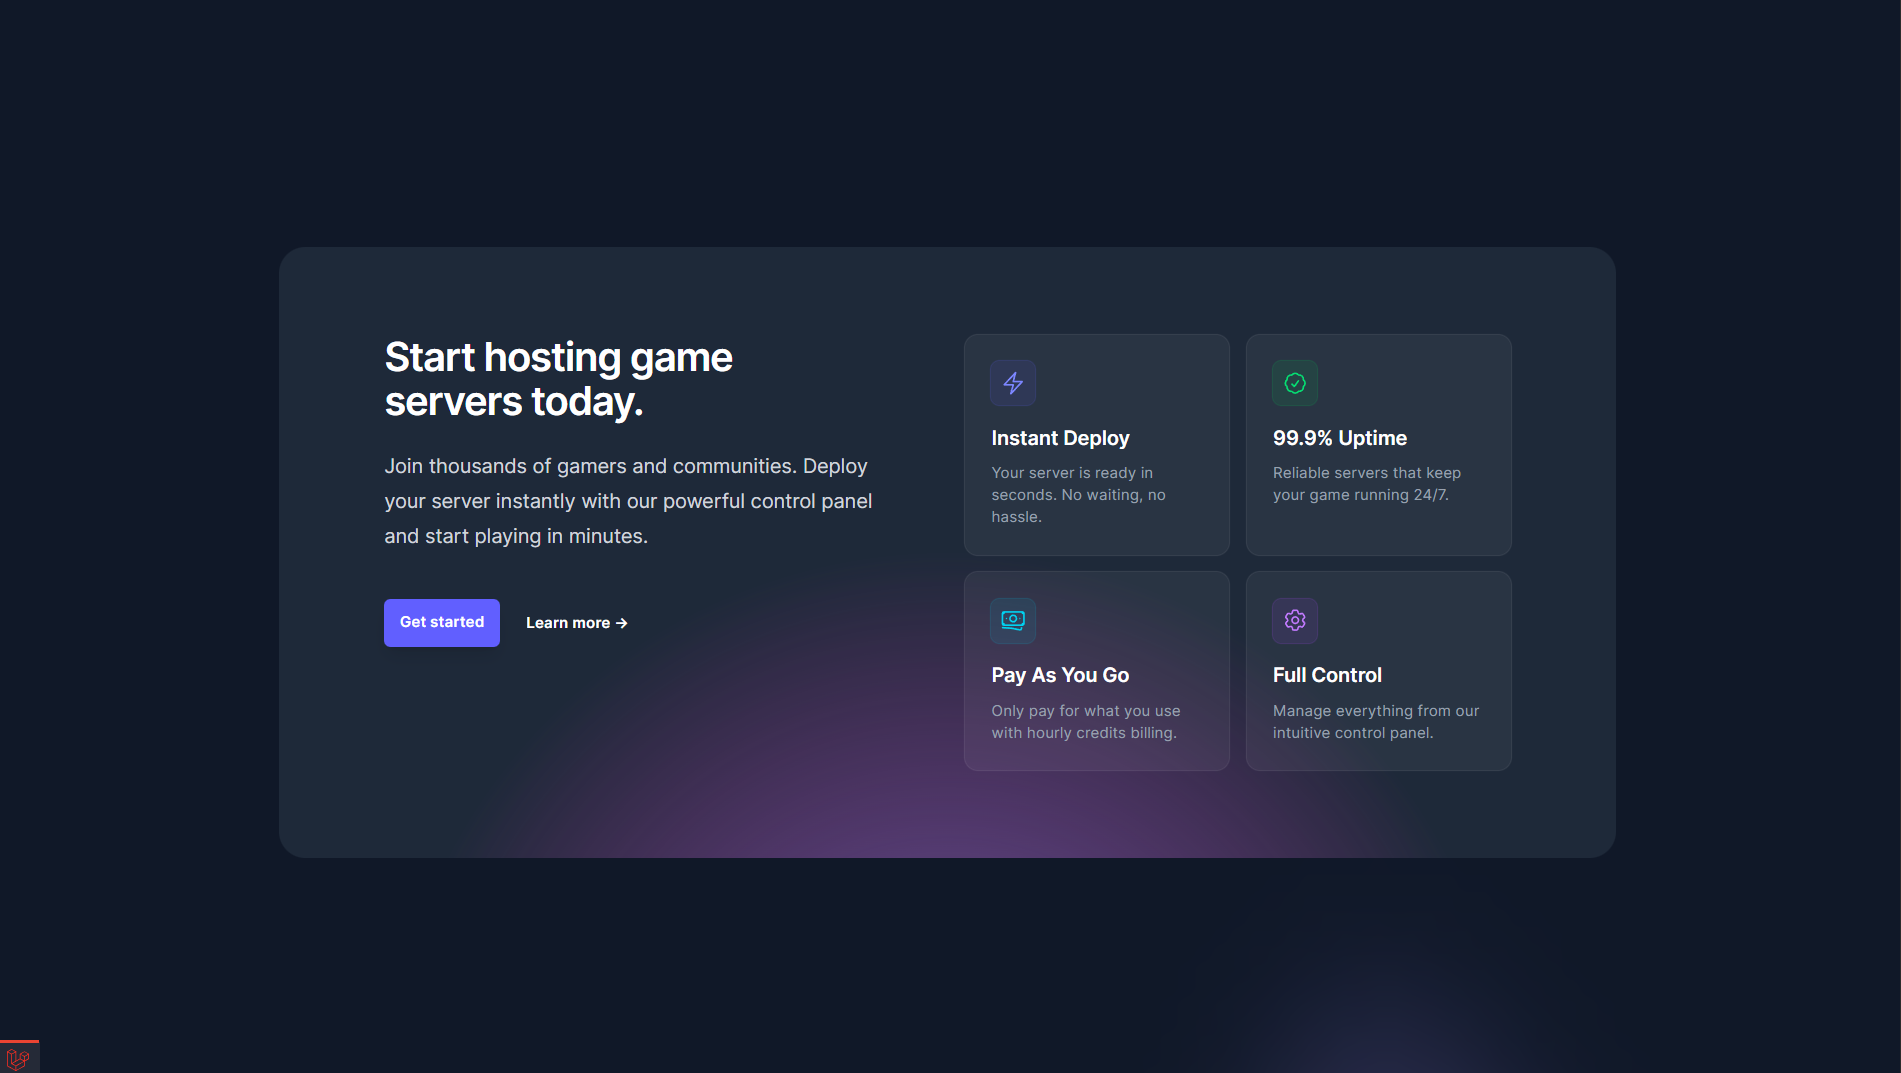Image resolution: width=1901 pixels, height=1073 pixels.
Task: Open the Laravel debugbar icon
Action: pyautogui.click(x=18, y=1058)
